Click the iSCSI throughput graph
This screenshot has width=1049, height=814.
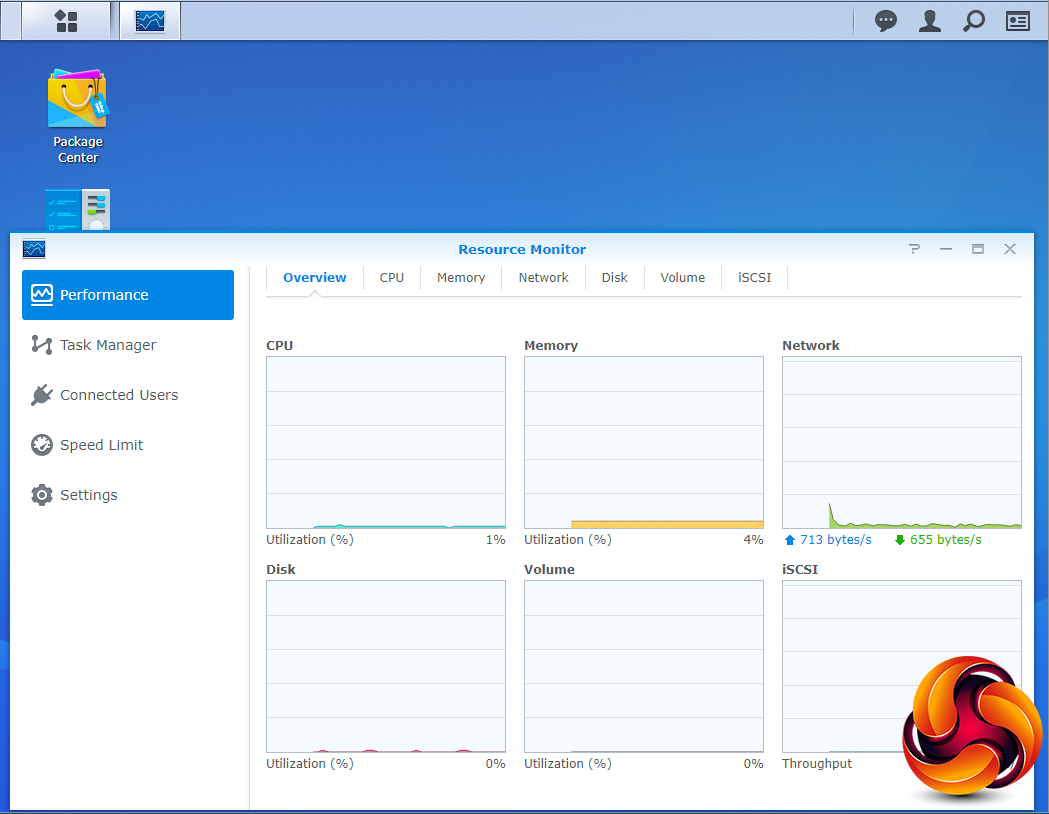(902, 666)
